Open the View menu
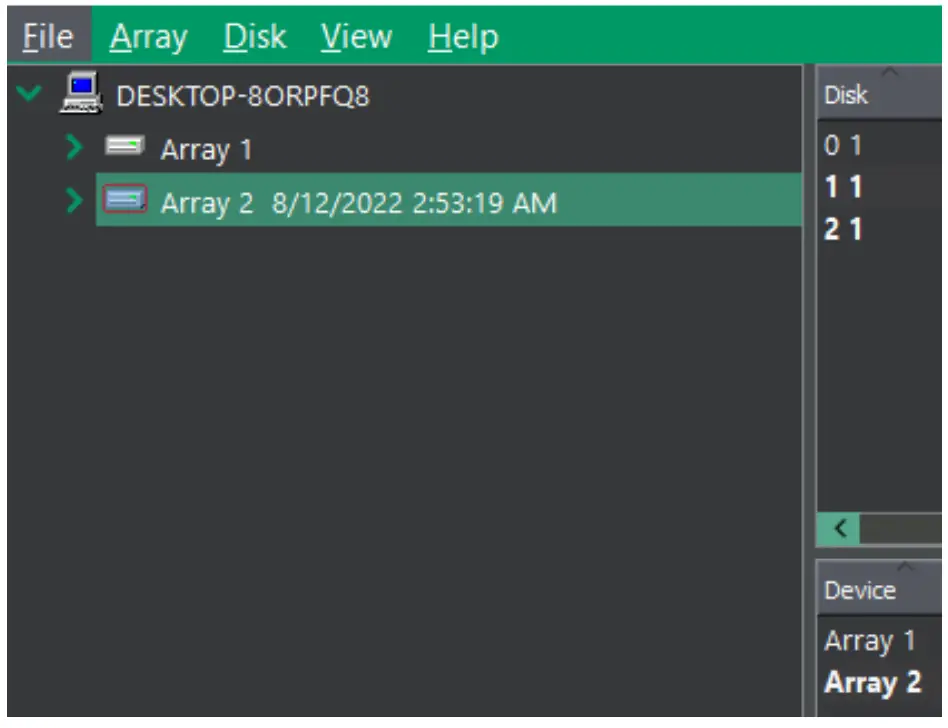This screenshot has width=948, height=728. tap(356, 37)
